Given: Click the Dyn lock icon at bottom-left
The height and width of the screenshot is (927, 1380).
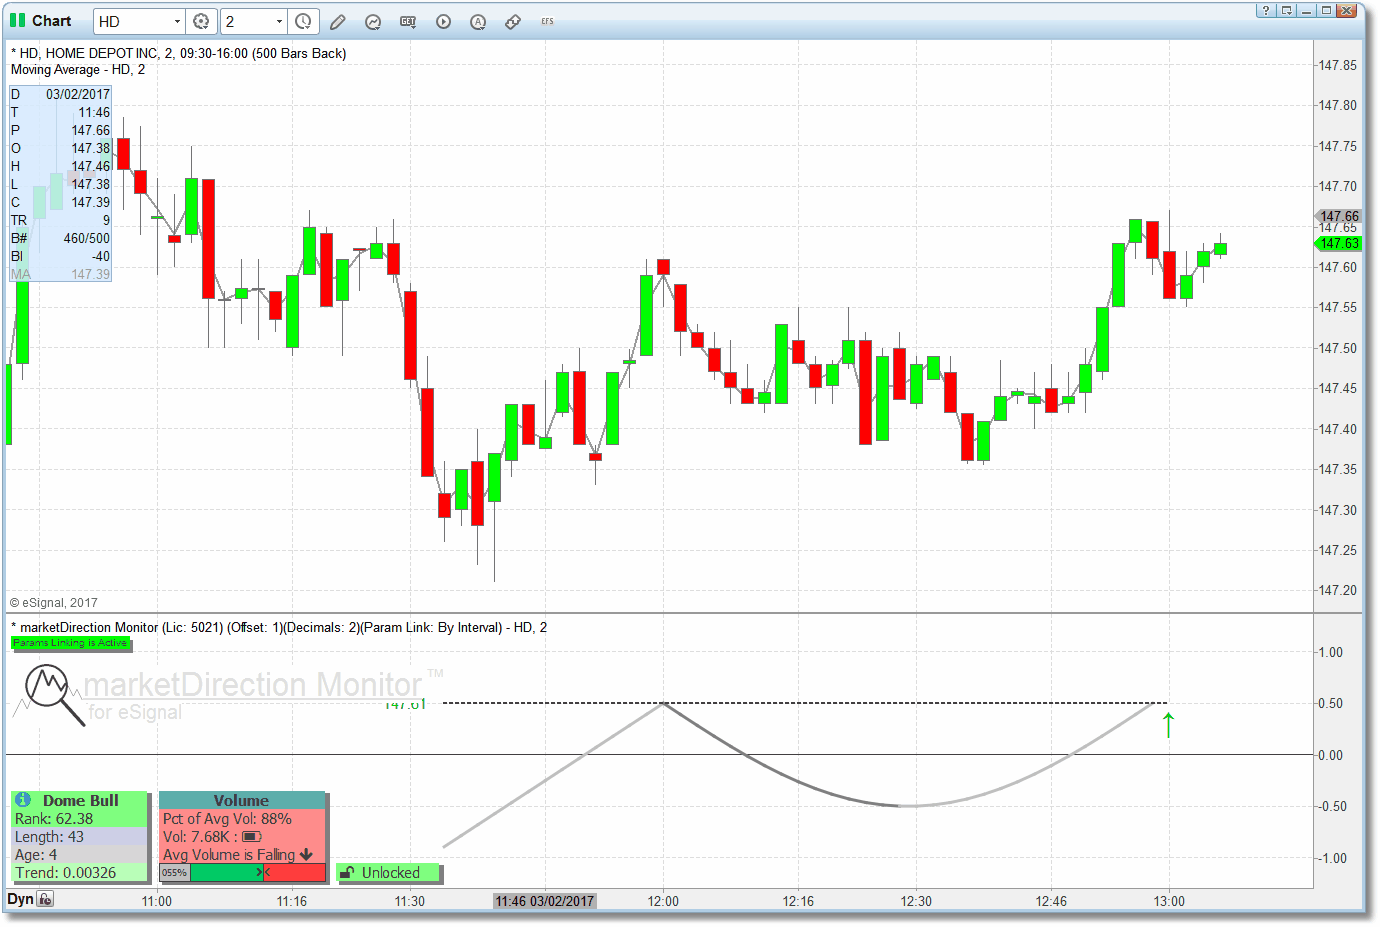Looking at the screenshot, I should point(45,899).
